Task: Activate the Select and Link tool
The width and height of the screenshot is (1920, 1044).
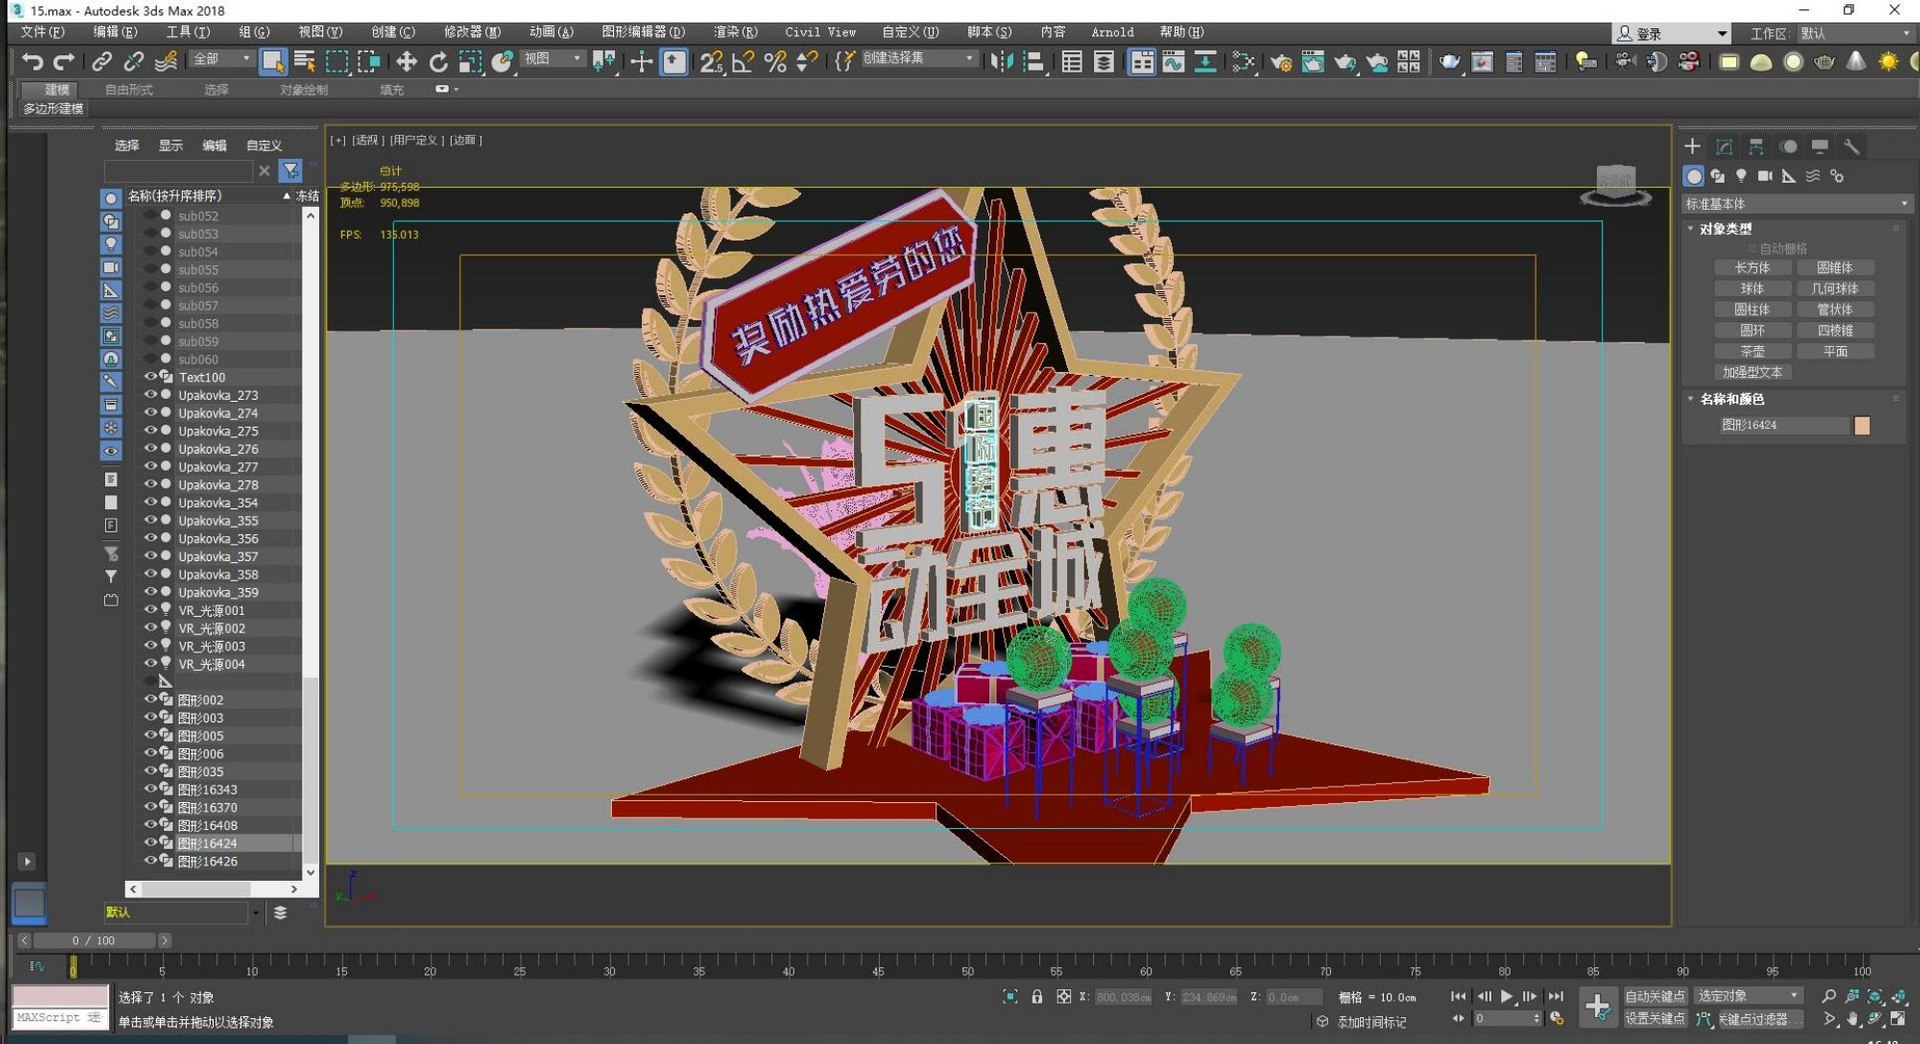Action: [x=101, y=62]
